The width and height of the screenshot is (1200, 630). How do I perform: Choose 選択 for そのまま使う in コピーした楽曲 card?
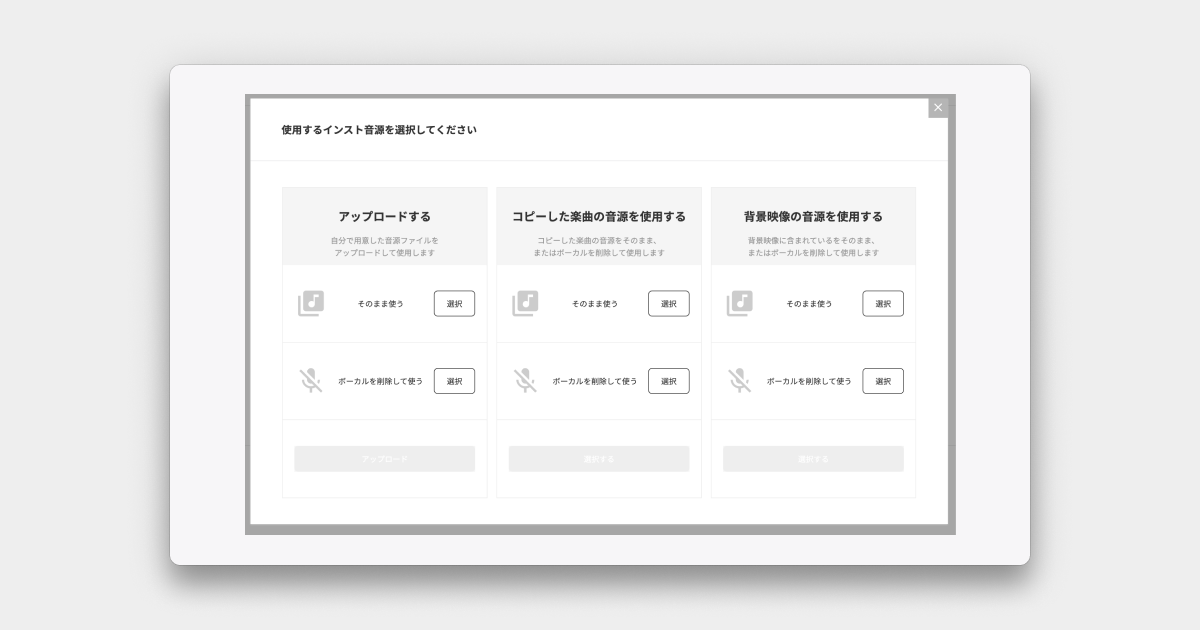click(x=668, y=304)
